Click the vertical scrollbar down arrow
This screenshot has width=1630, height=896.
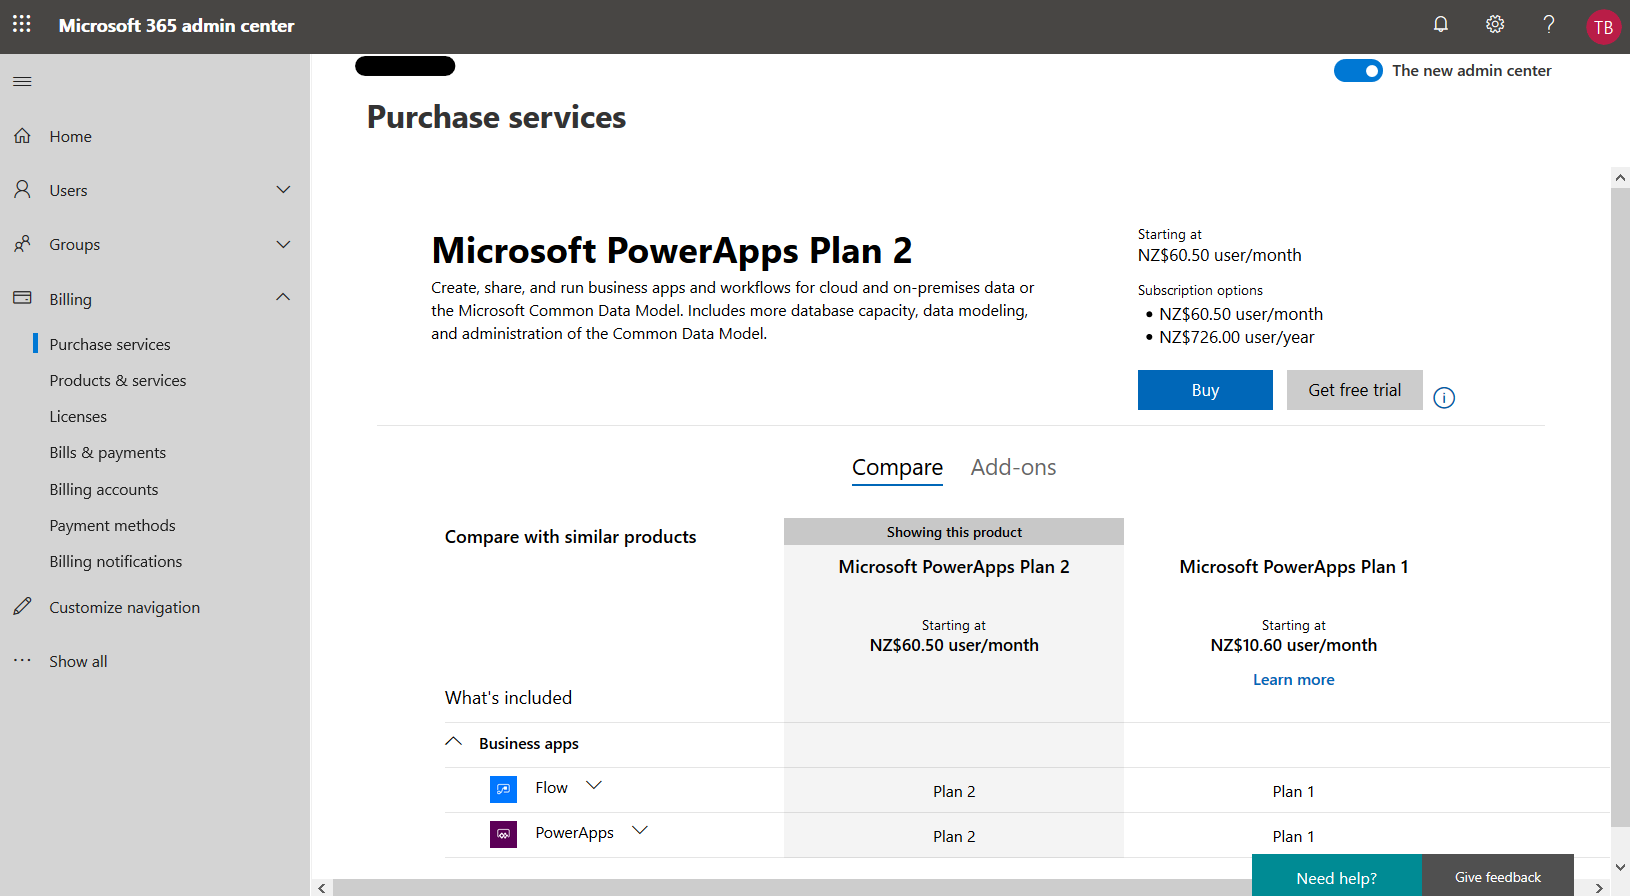click(1620, 867)
